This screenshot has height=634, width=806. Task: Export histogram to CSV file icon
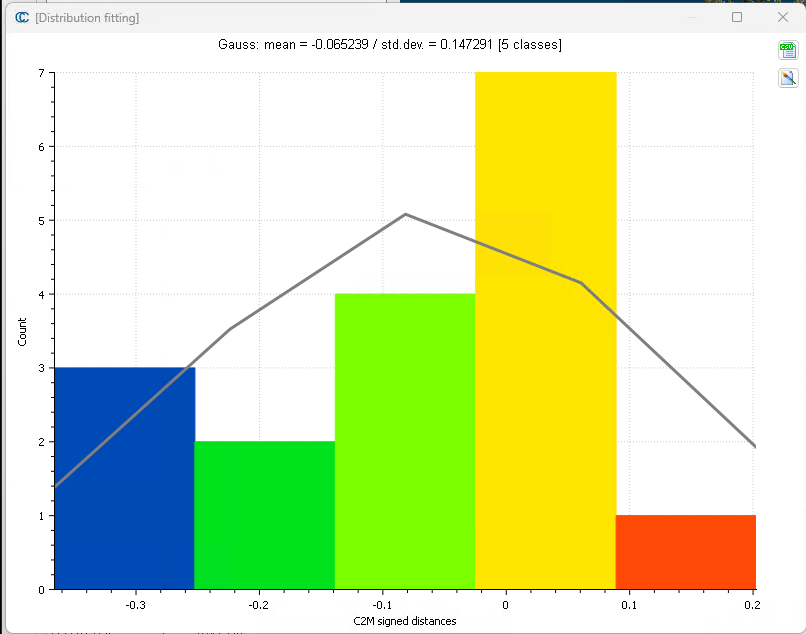(x=788, y=50)
